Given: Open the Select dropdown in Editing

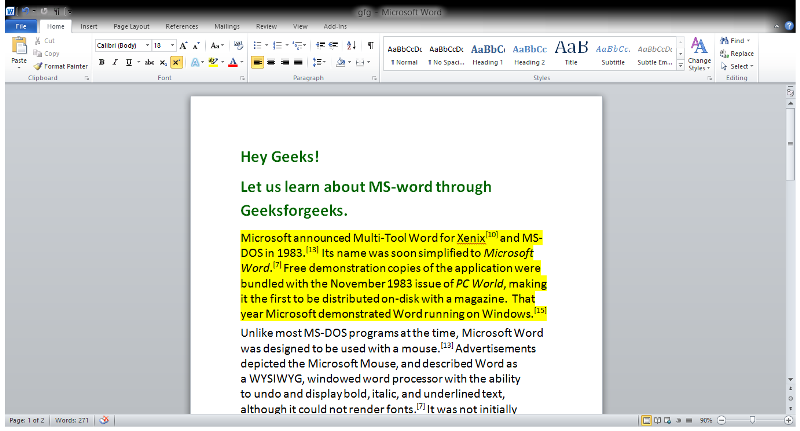Looking at the screenshot, I should coord(738,66).
